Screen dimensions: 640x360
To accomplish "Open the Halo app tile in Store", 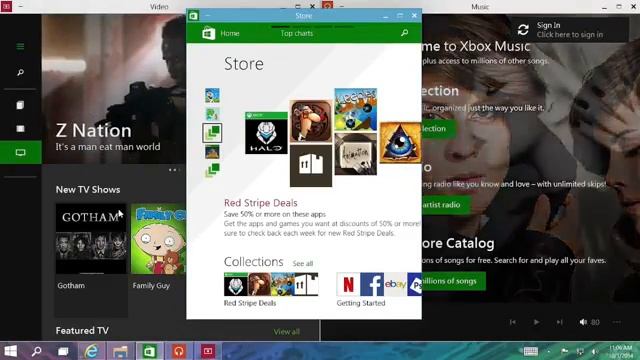I will tap(266, 133).
